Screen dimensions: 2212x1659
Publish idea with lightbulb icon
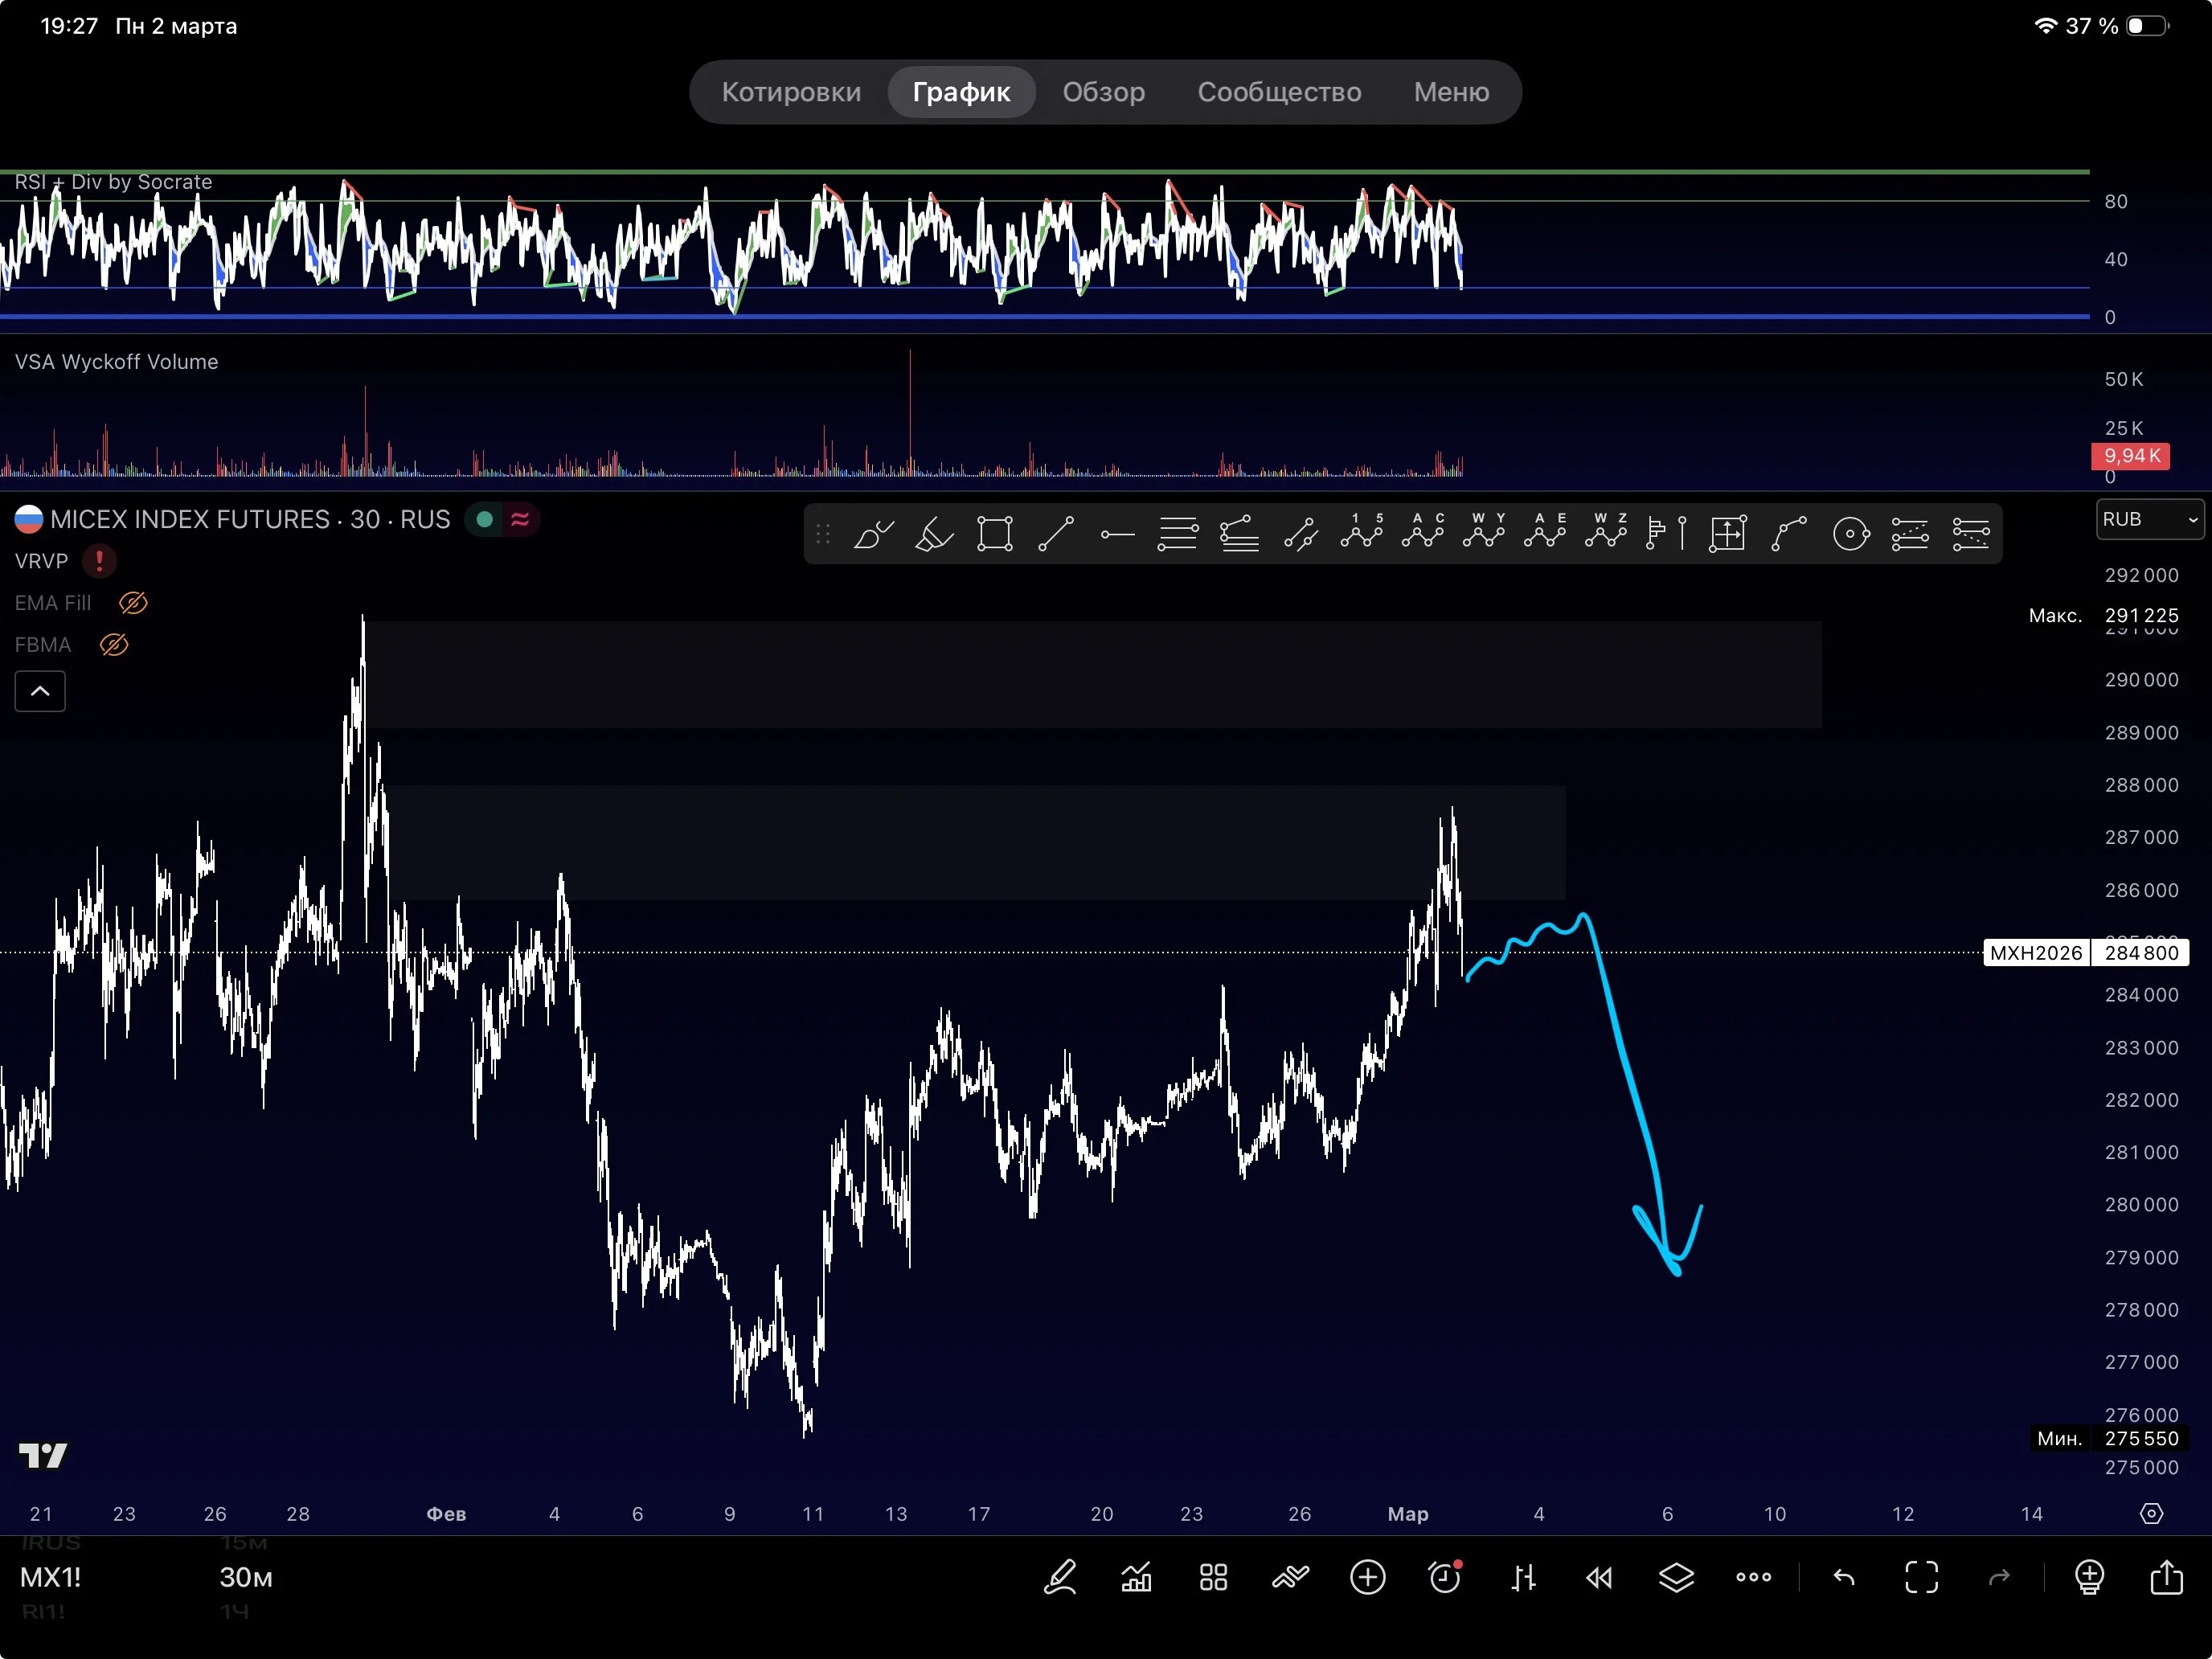pos(2089,1577)
